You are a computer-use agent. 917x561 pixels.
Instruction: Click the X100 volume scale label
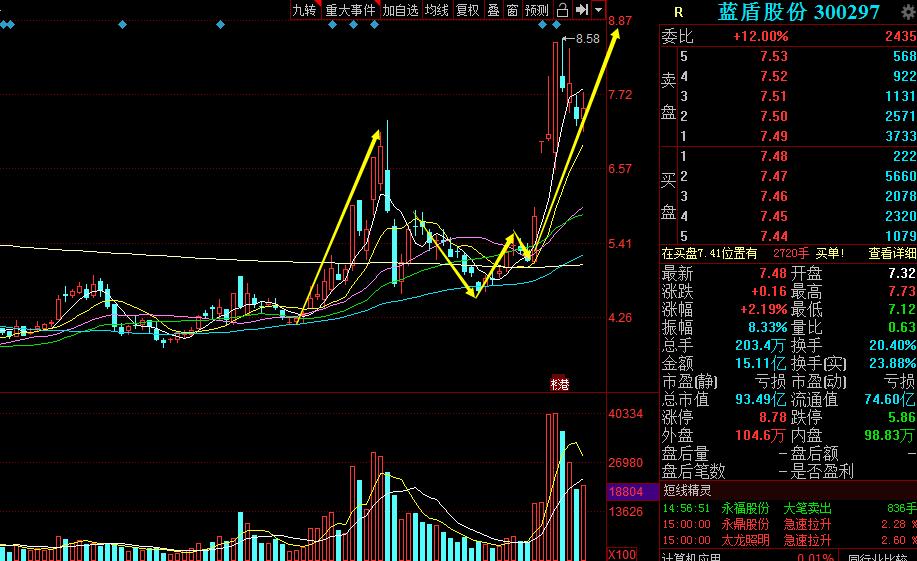[x=621, y=554]
